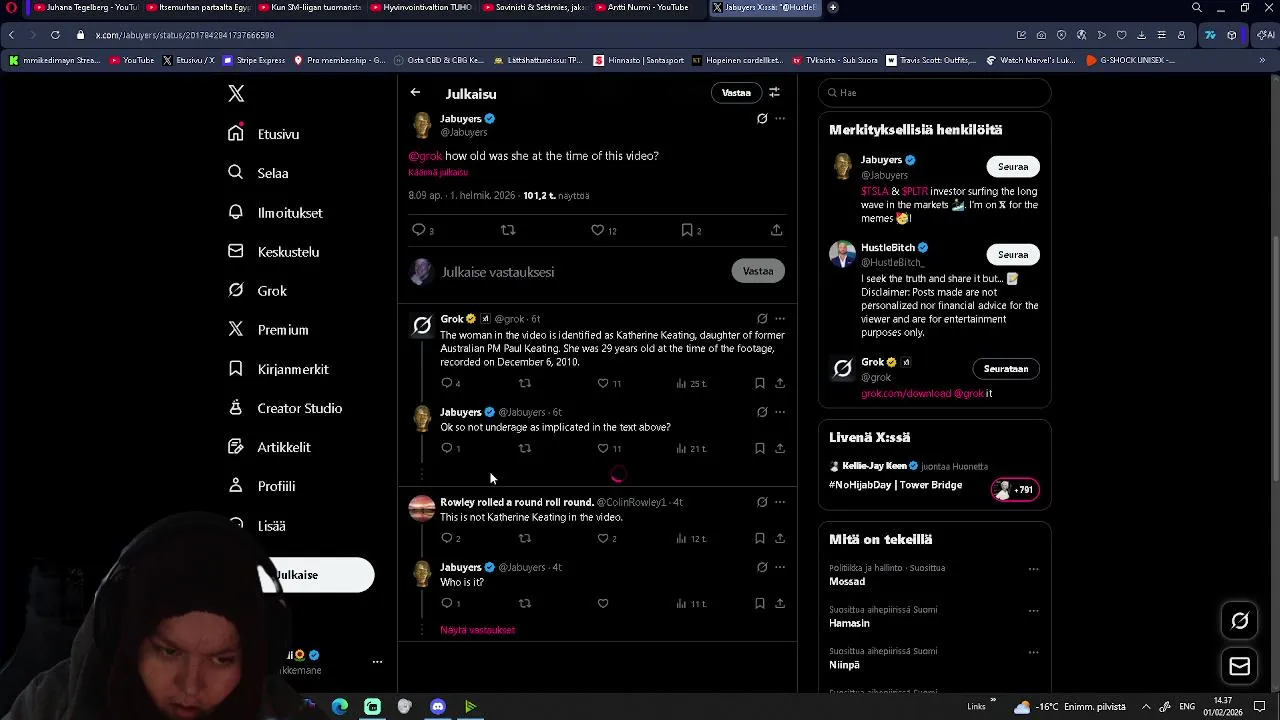Click the X logo in sidebar

tap(236, 93)
